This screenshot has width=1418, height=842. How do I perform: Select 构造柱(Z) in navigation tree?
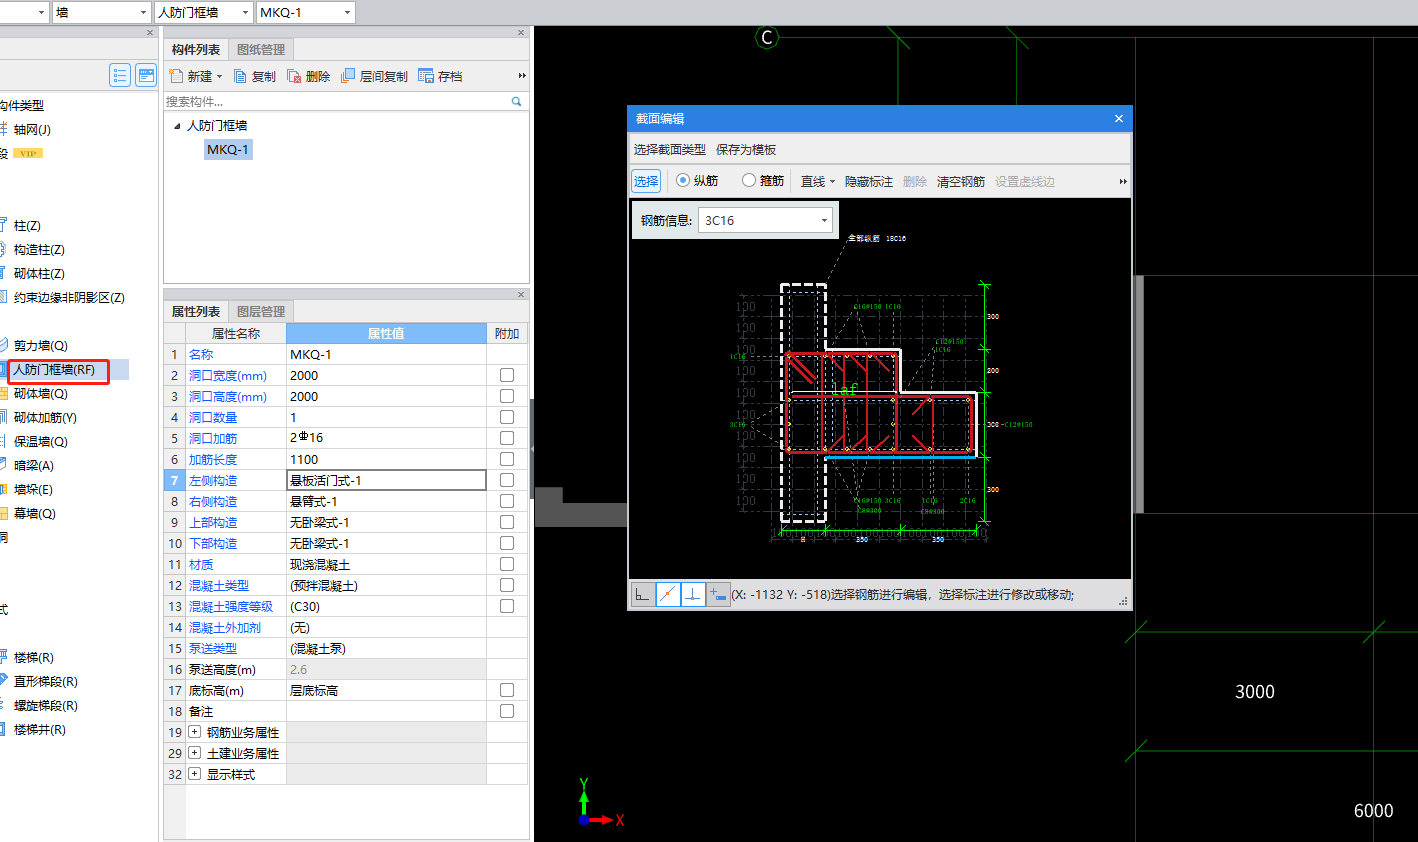tap(39, 249)
